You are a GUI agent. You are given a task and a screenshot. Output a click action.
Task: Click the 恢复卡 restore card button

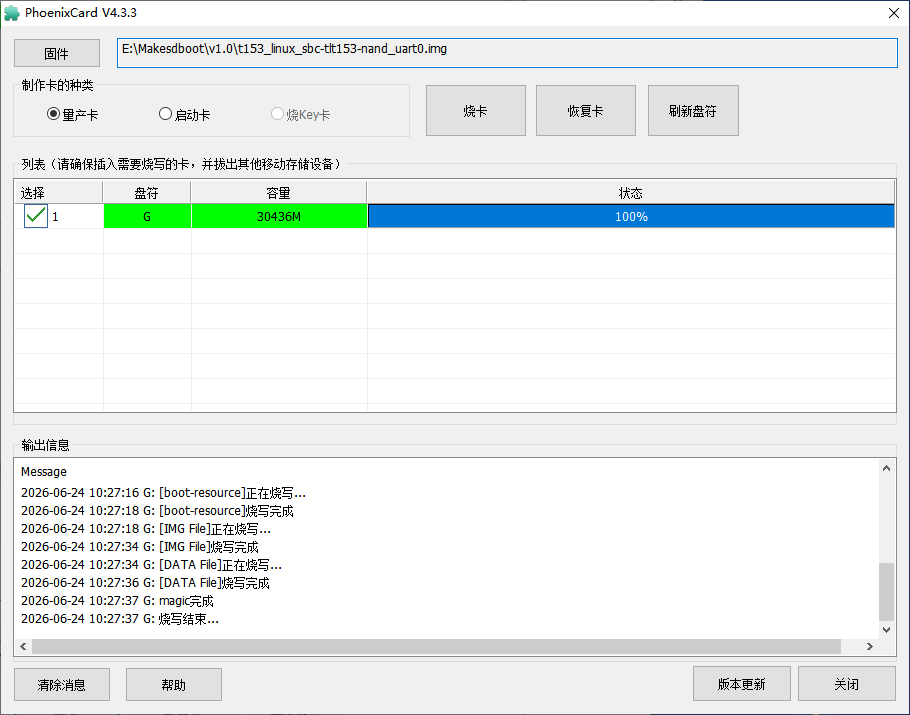click(586, 111)
